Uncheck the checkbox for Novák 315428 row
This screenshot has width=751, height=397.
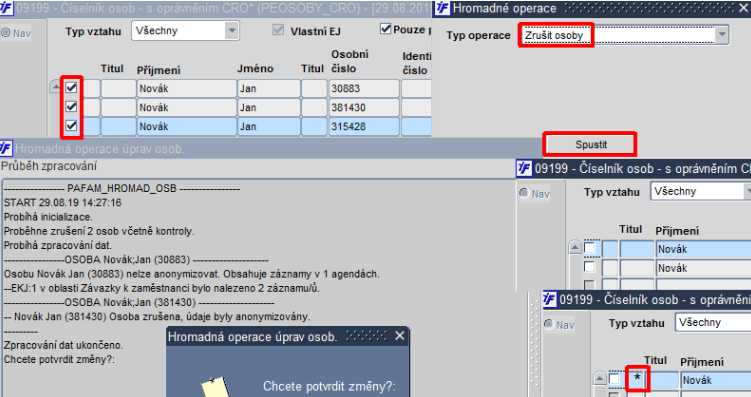(71, 125)
